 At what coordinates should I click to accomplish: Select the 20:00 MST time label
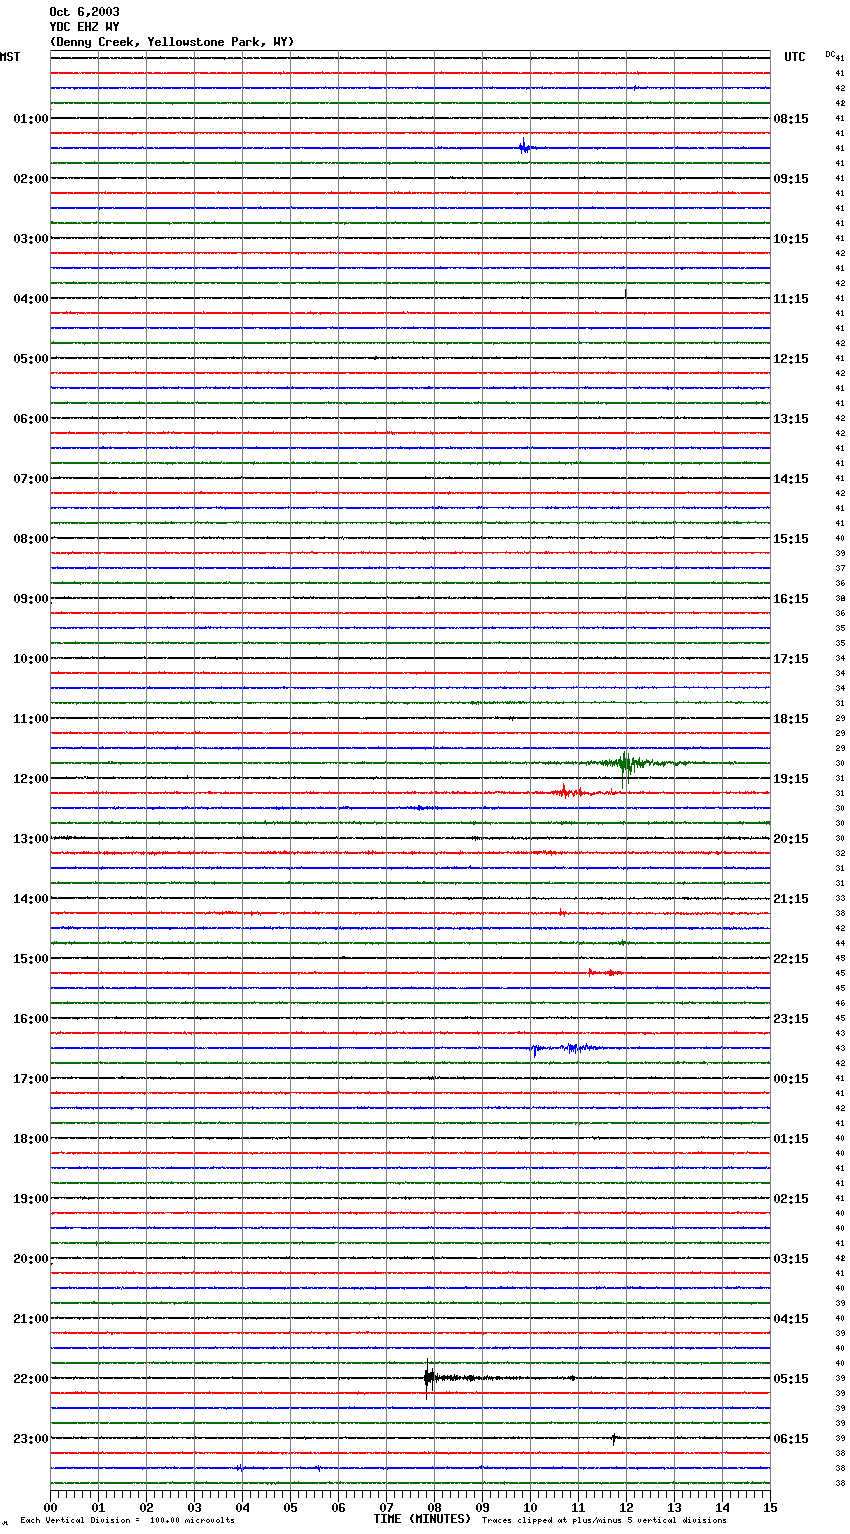tap(30, 1259)
